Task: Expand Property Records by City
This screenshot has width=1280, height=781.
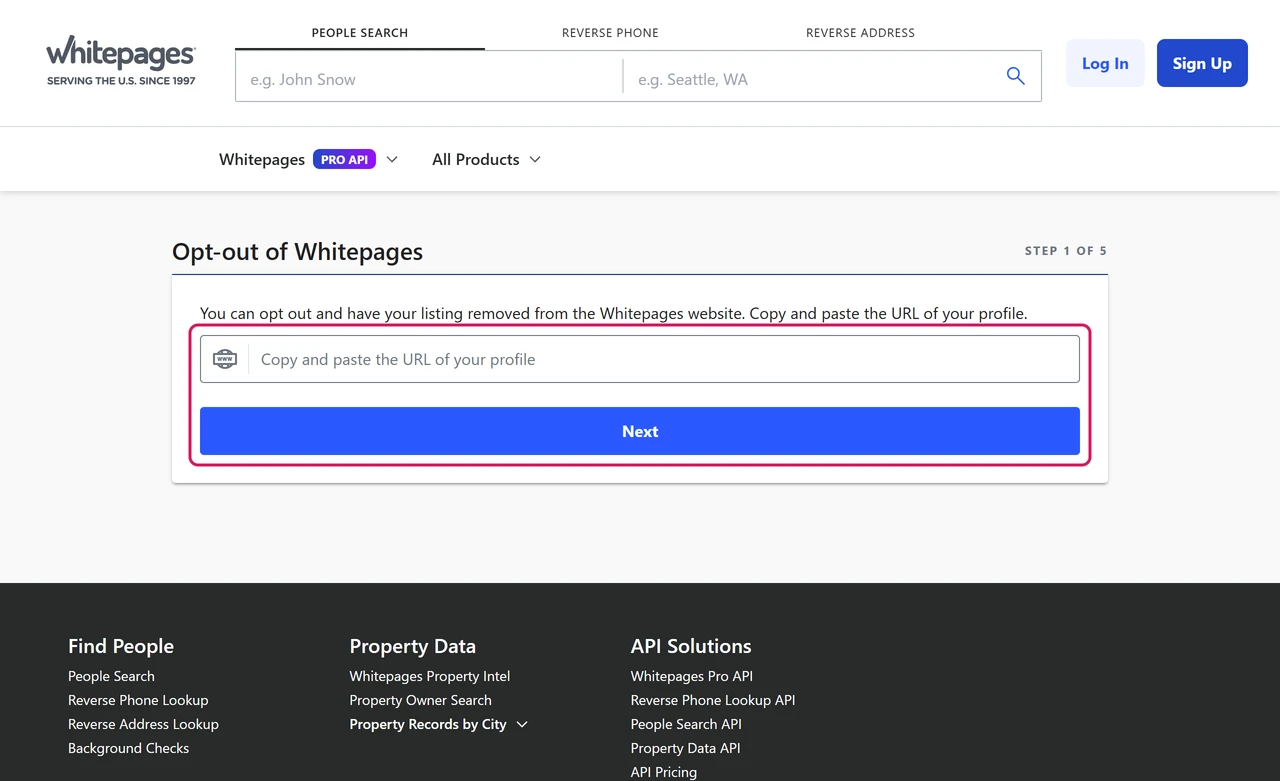Action: coord(439,724)
